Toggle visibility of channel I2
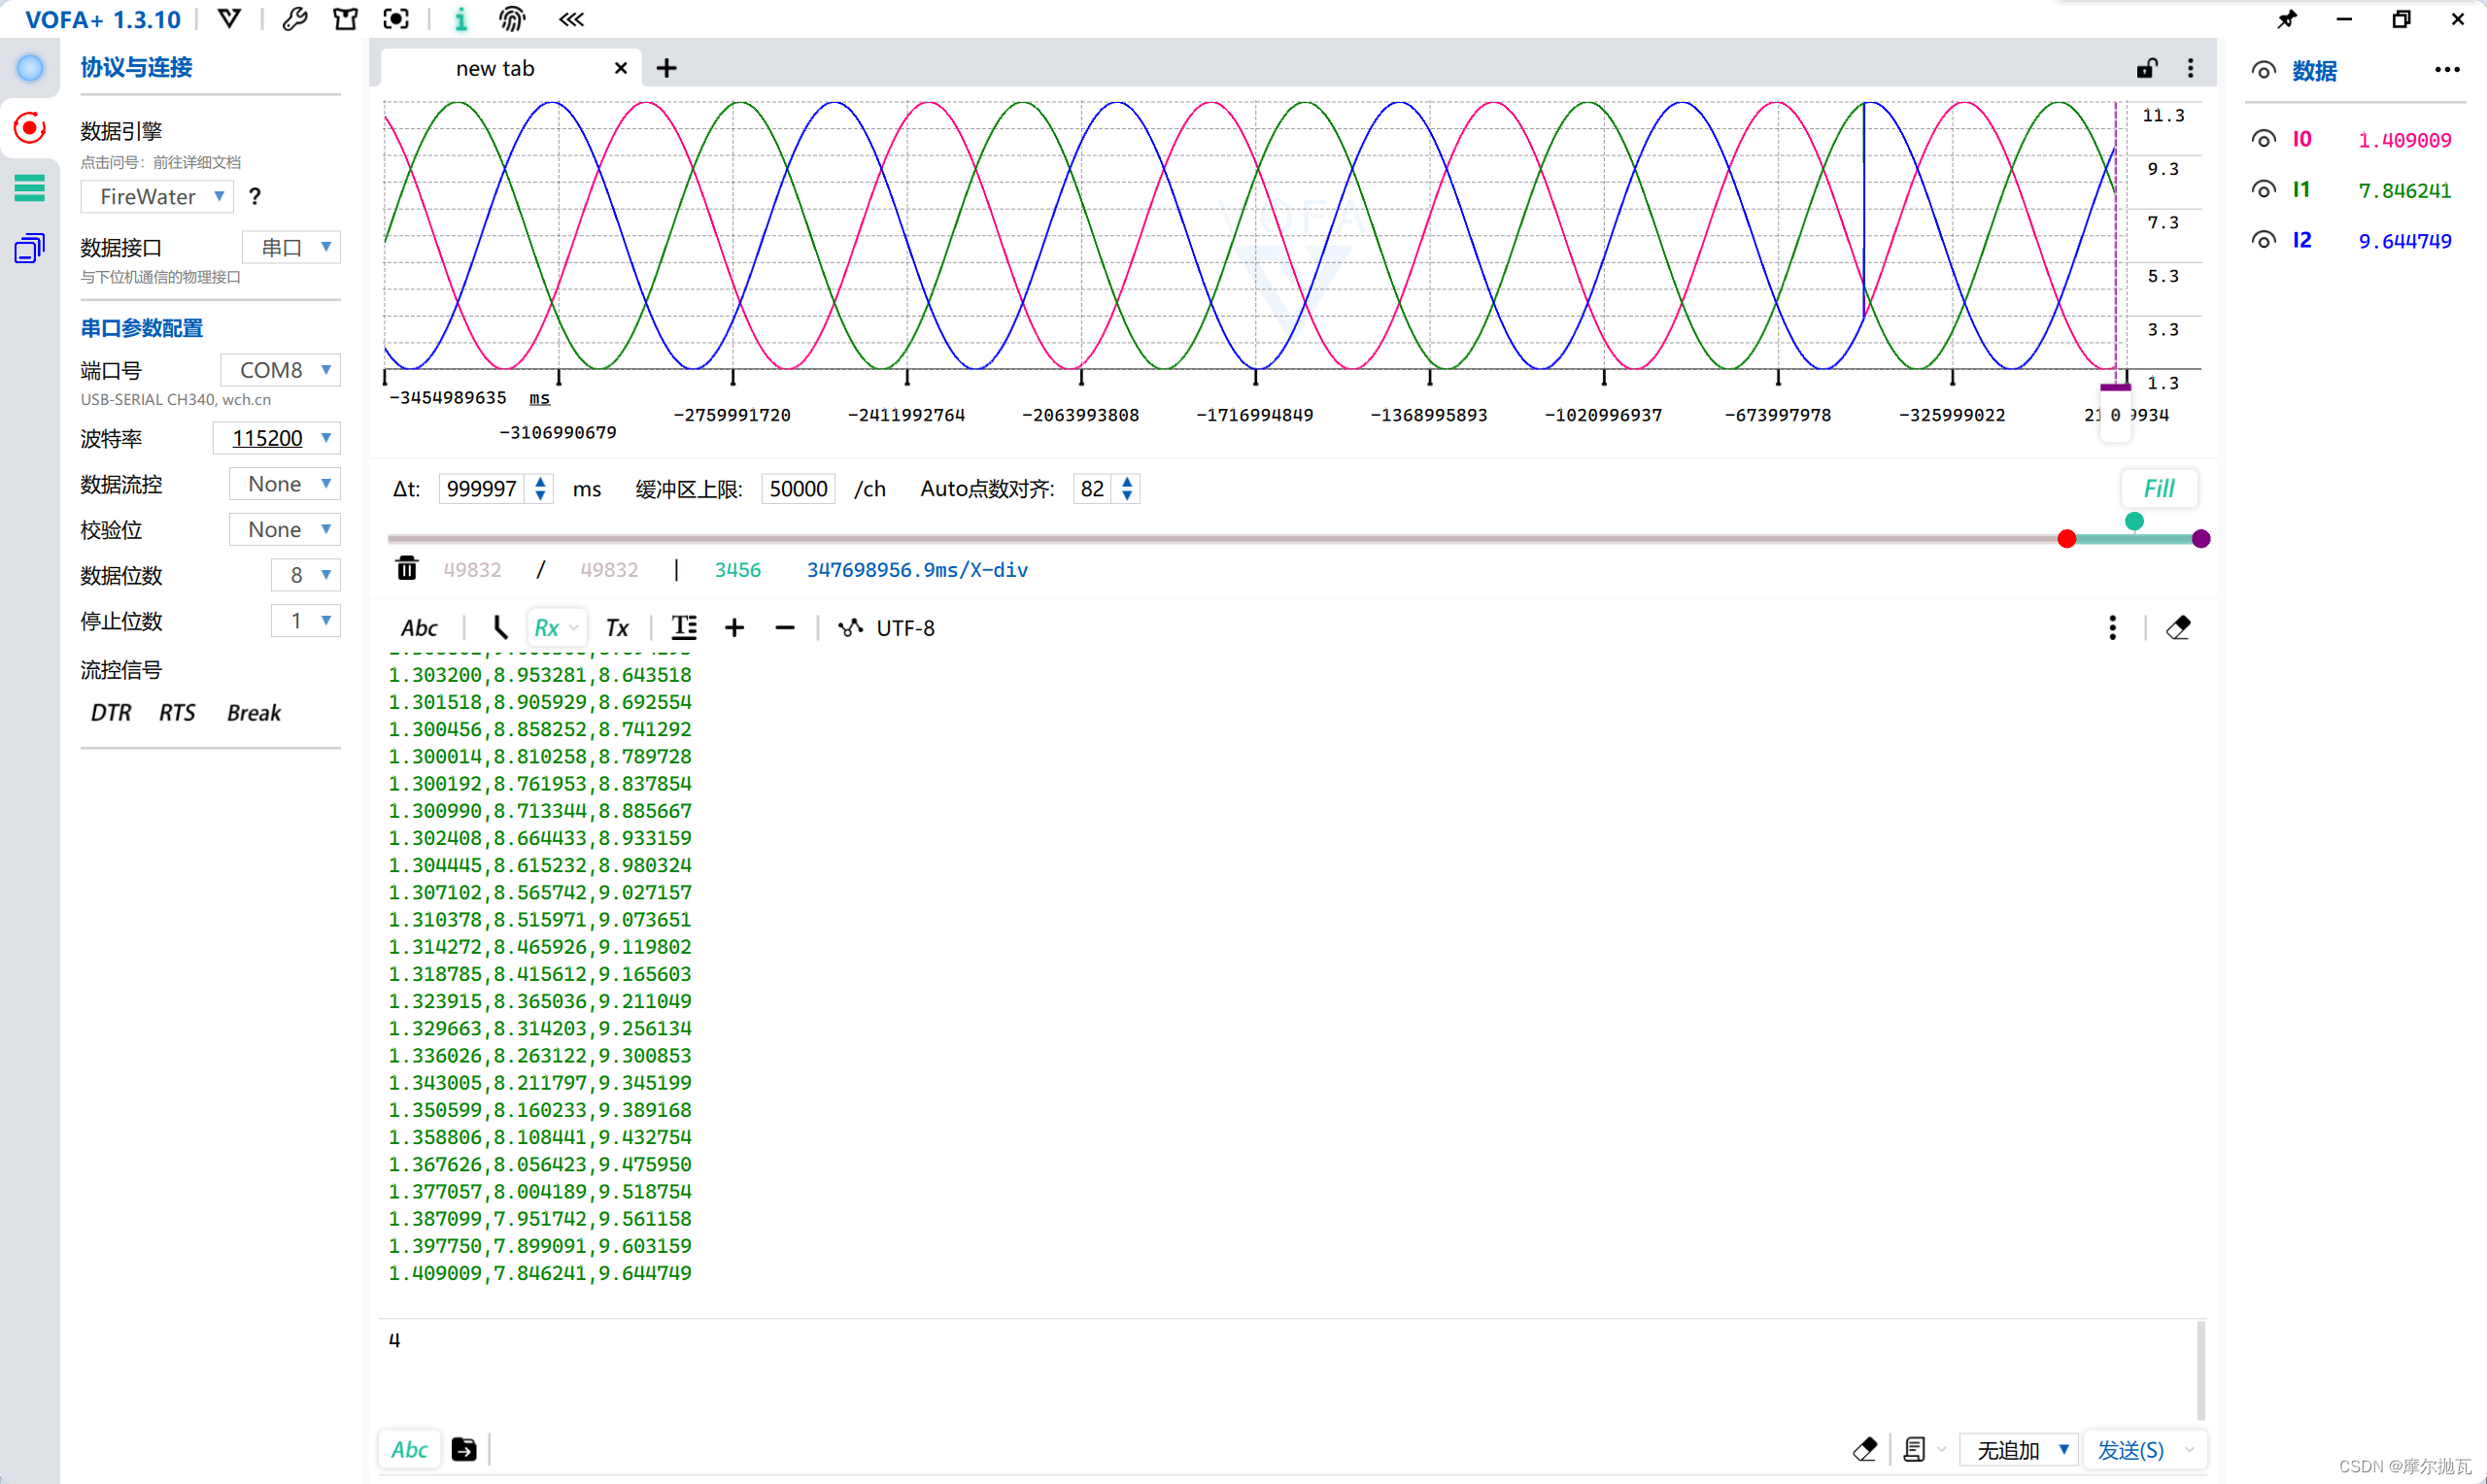This screenshot has height=1484, width=2487. coord(2264,240)
